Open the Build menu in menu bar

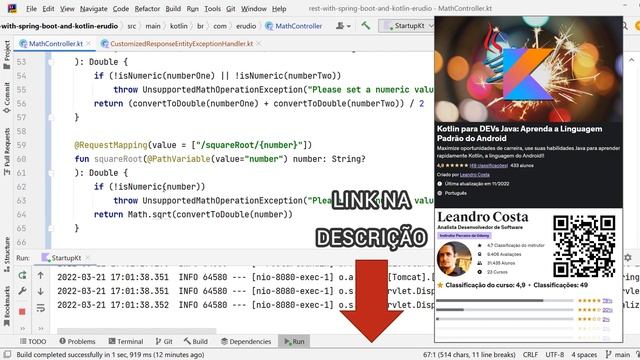point(173,9)
